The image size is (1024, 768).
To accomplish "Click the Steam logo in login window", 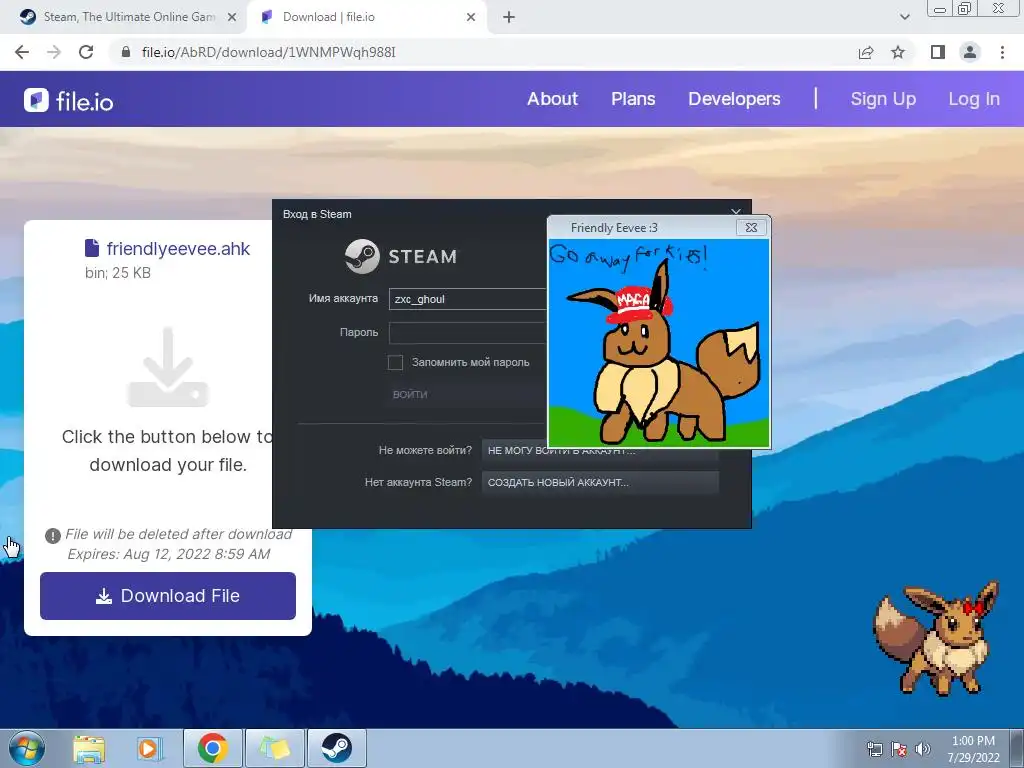I will click(x=401, y=256).
